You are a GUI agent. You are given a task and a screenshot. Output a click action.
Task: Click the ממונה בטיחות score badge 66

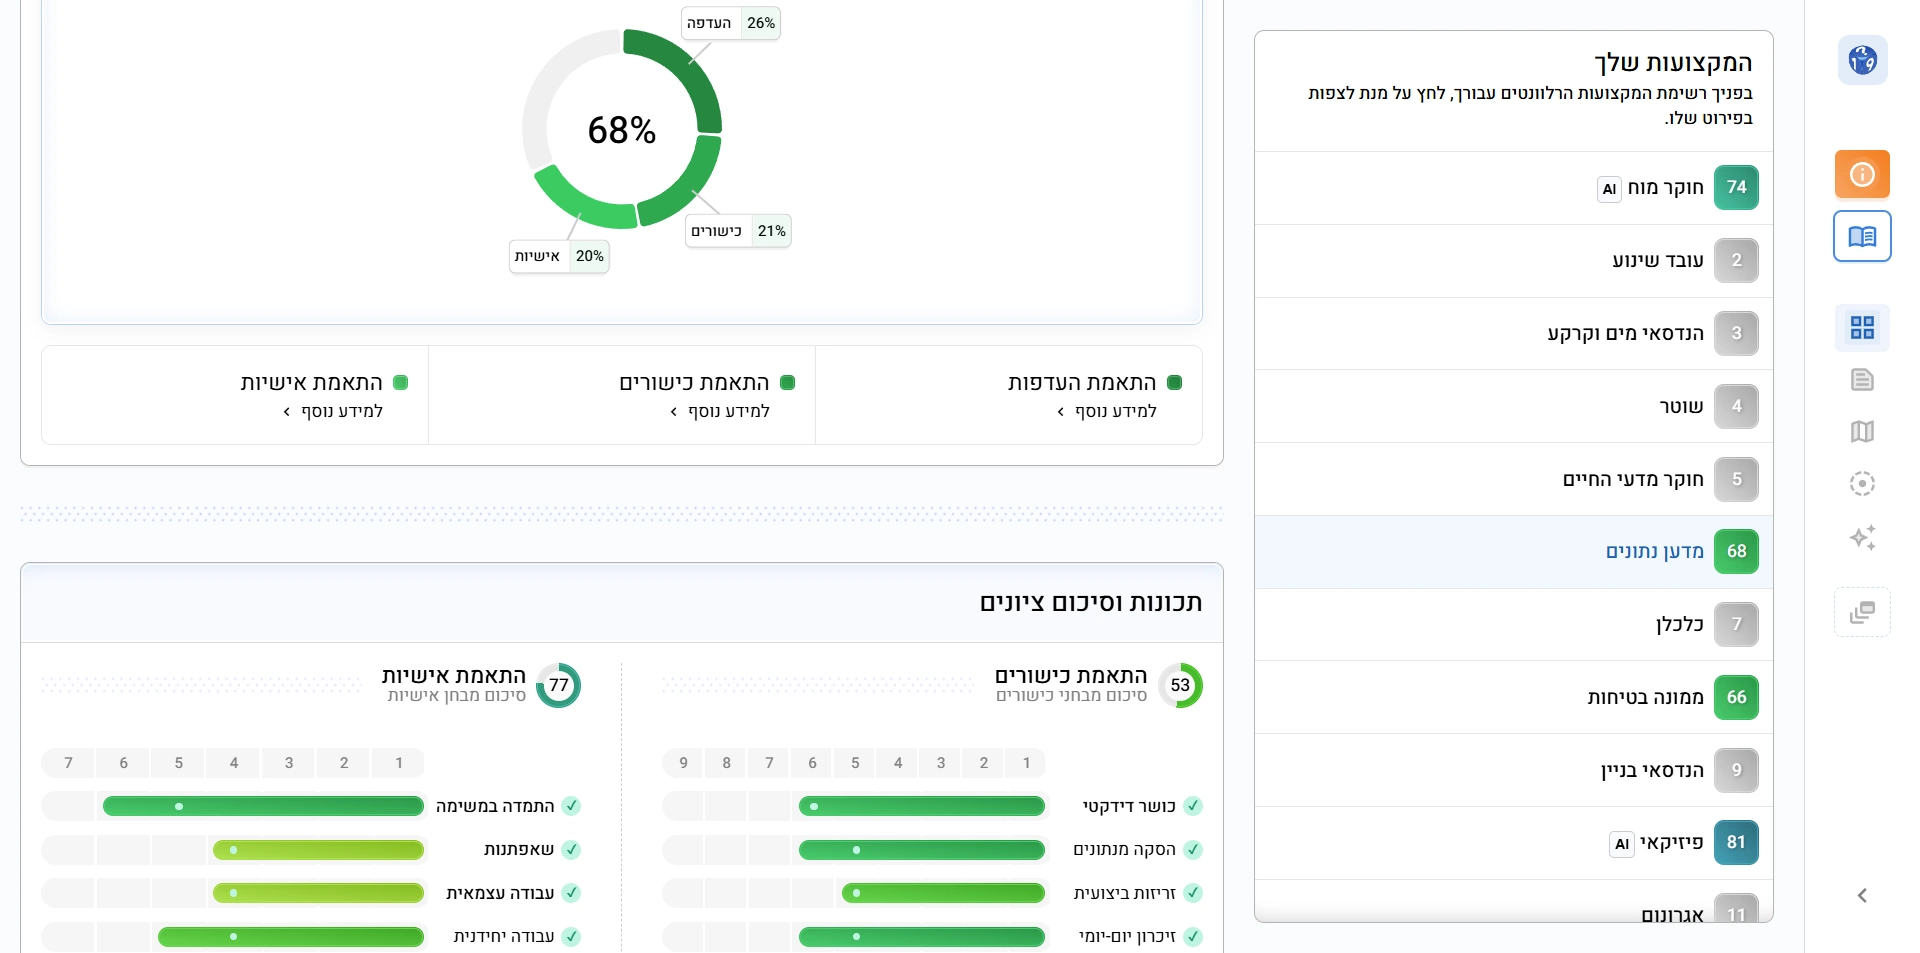point(1736,697)
